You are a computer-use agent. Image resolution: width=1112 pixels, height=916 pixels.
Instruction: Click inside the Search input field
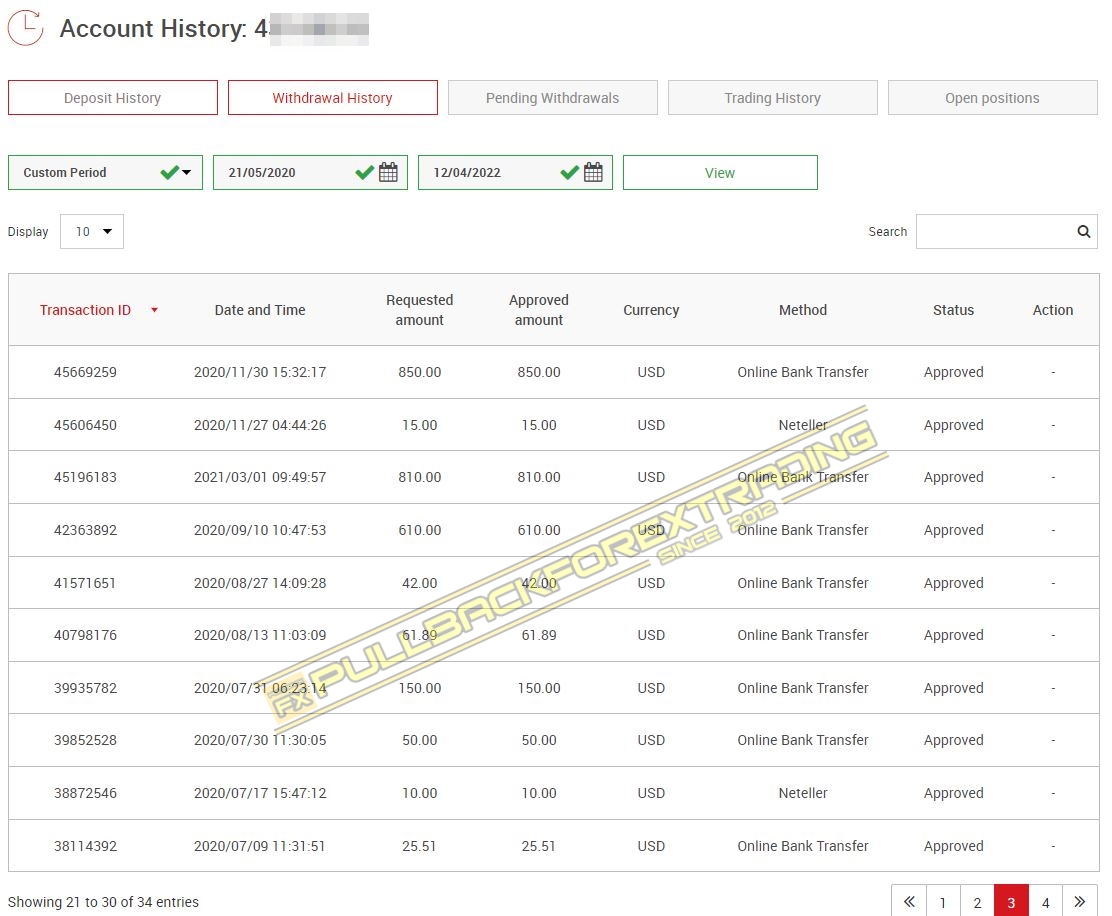point(994,231)
